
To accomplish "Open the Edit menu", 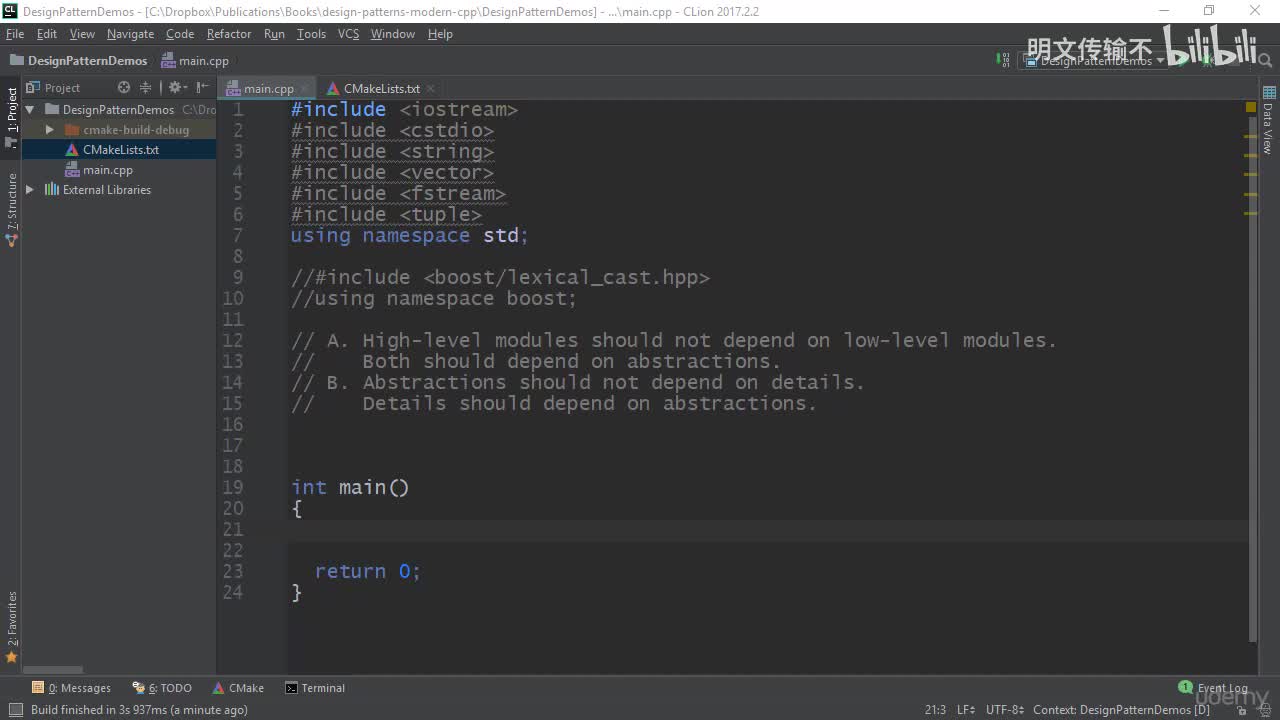I will point(47,34).
